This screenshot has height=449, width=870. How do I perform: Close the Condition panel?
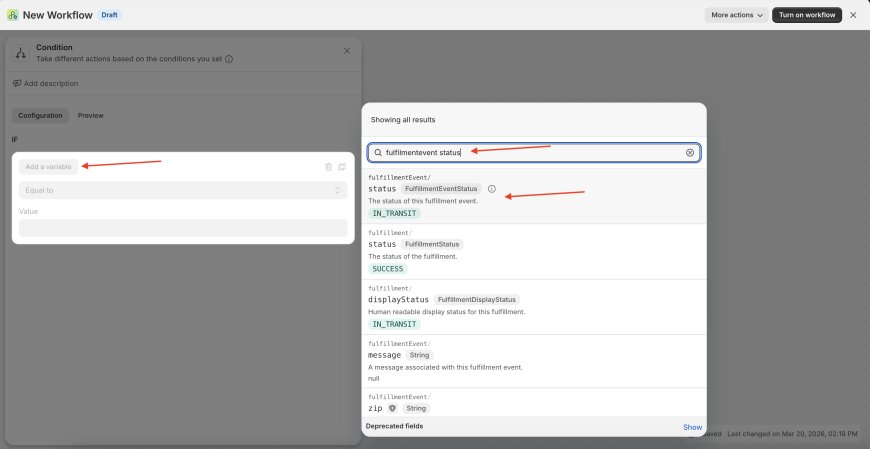[x=347, y=50]
